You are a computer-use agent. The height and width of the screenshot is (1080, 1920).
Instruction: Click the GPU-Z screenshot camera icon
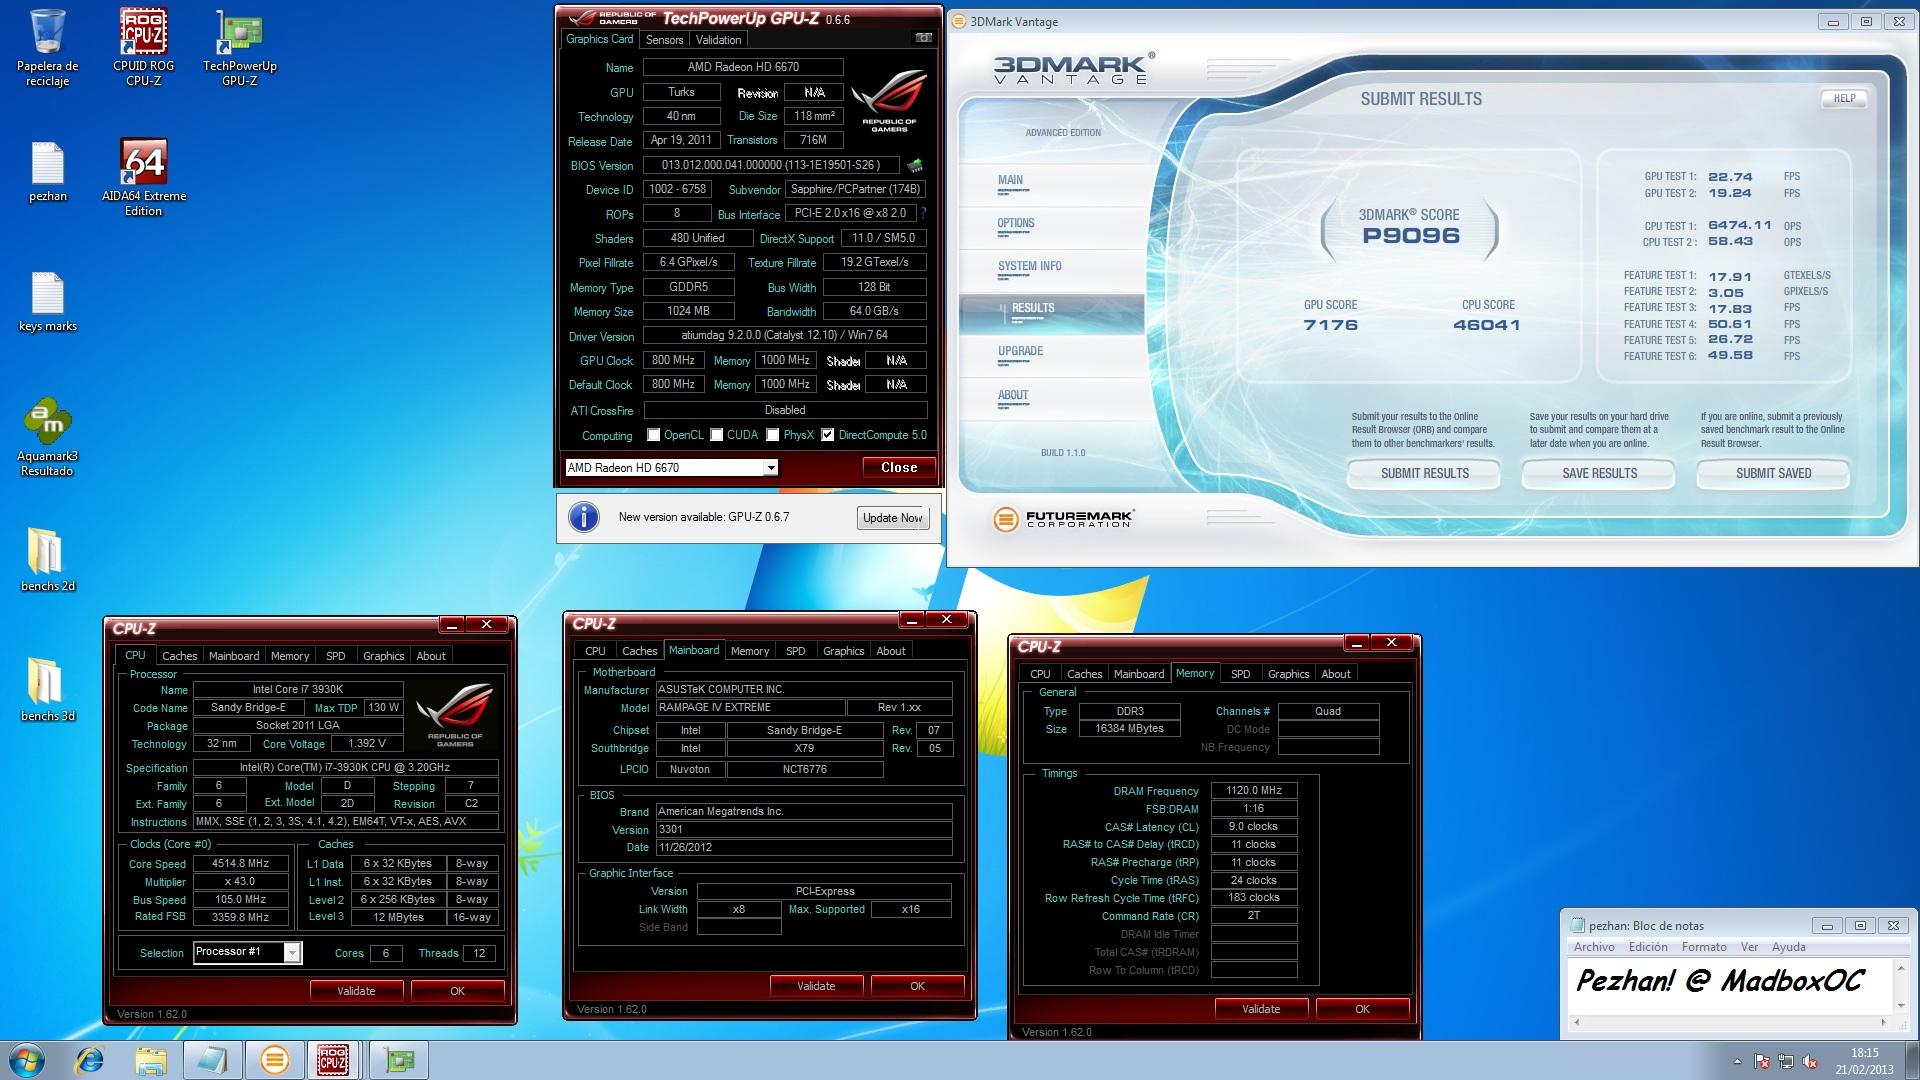click(x=924, y=38)
